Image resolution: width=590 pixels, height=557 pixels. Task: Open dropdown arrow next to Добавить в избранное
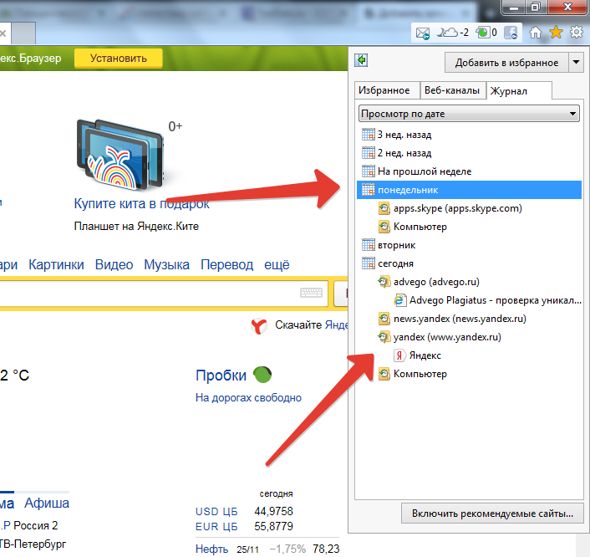576,62
